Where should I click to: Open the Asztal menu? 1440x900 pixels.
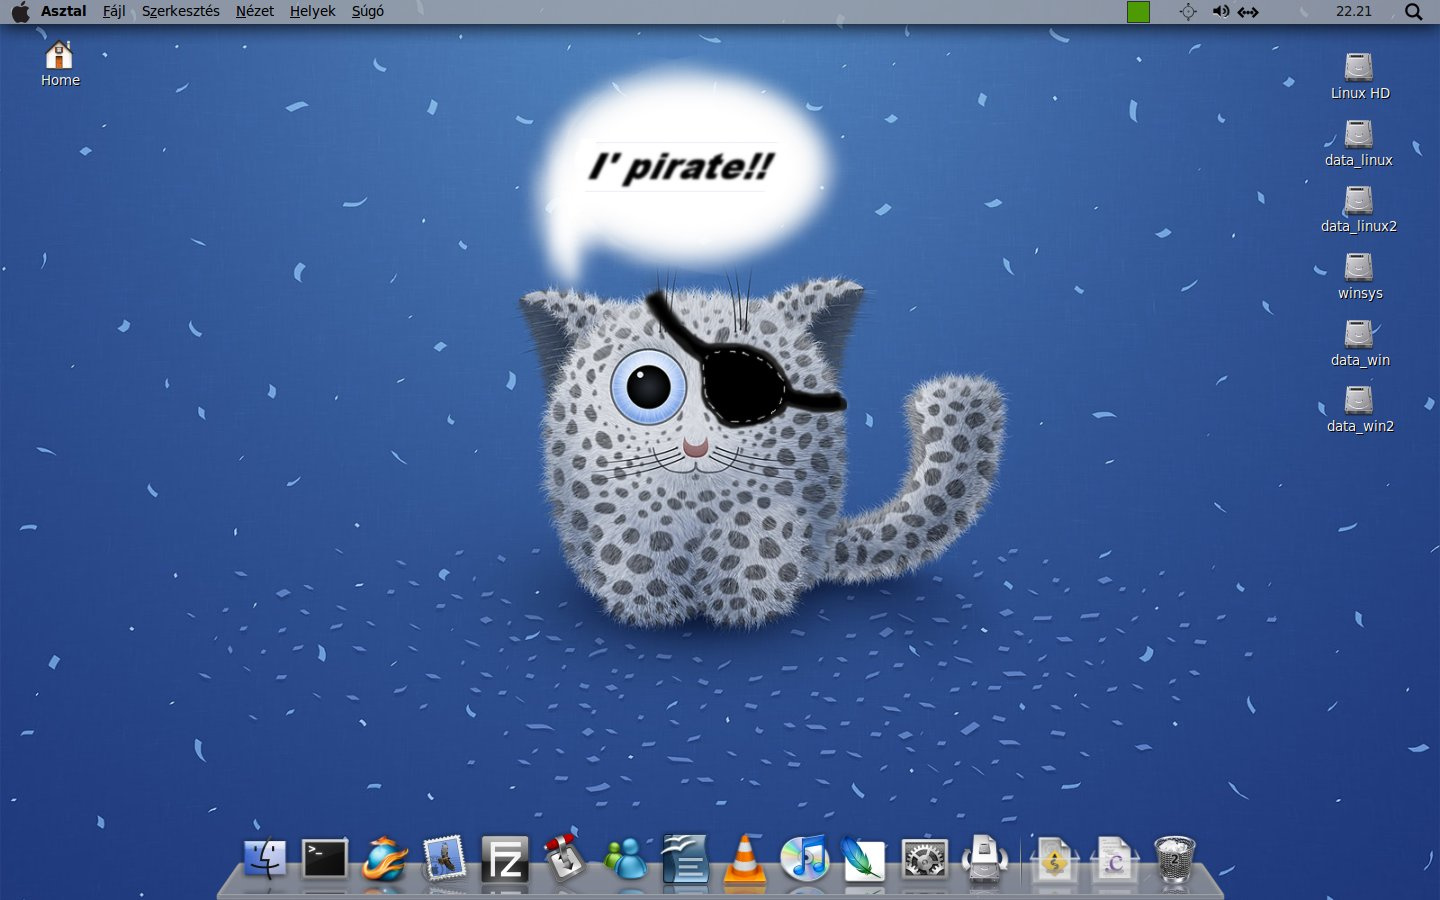[64, 12]
